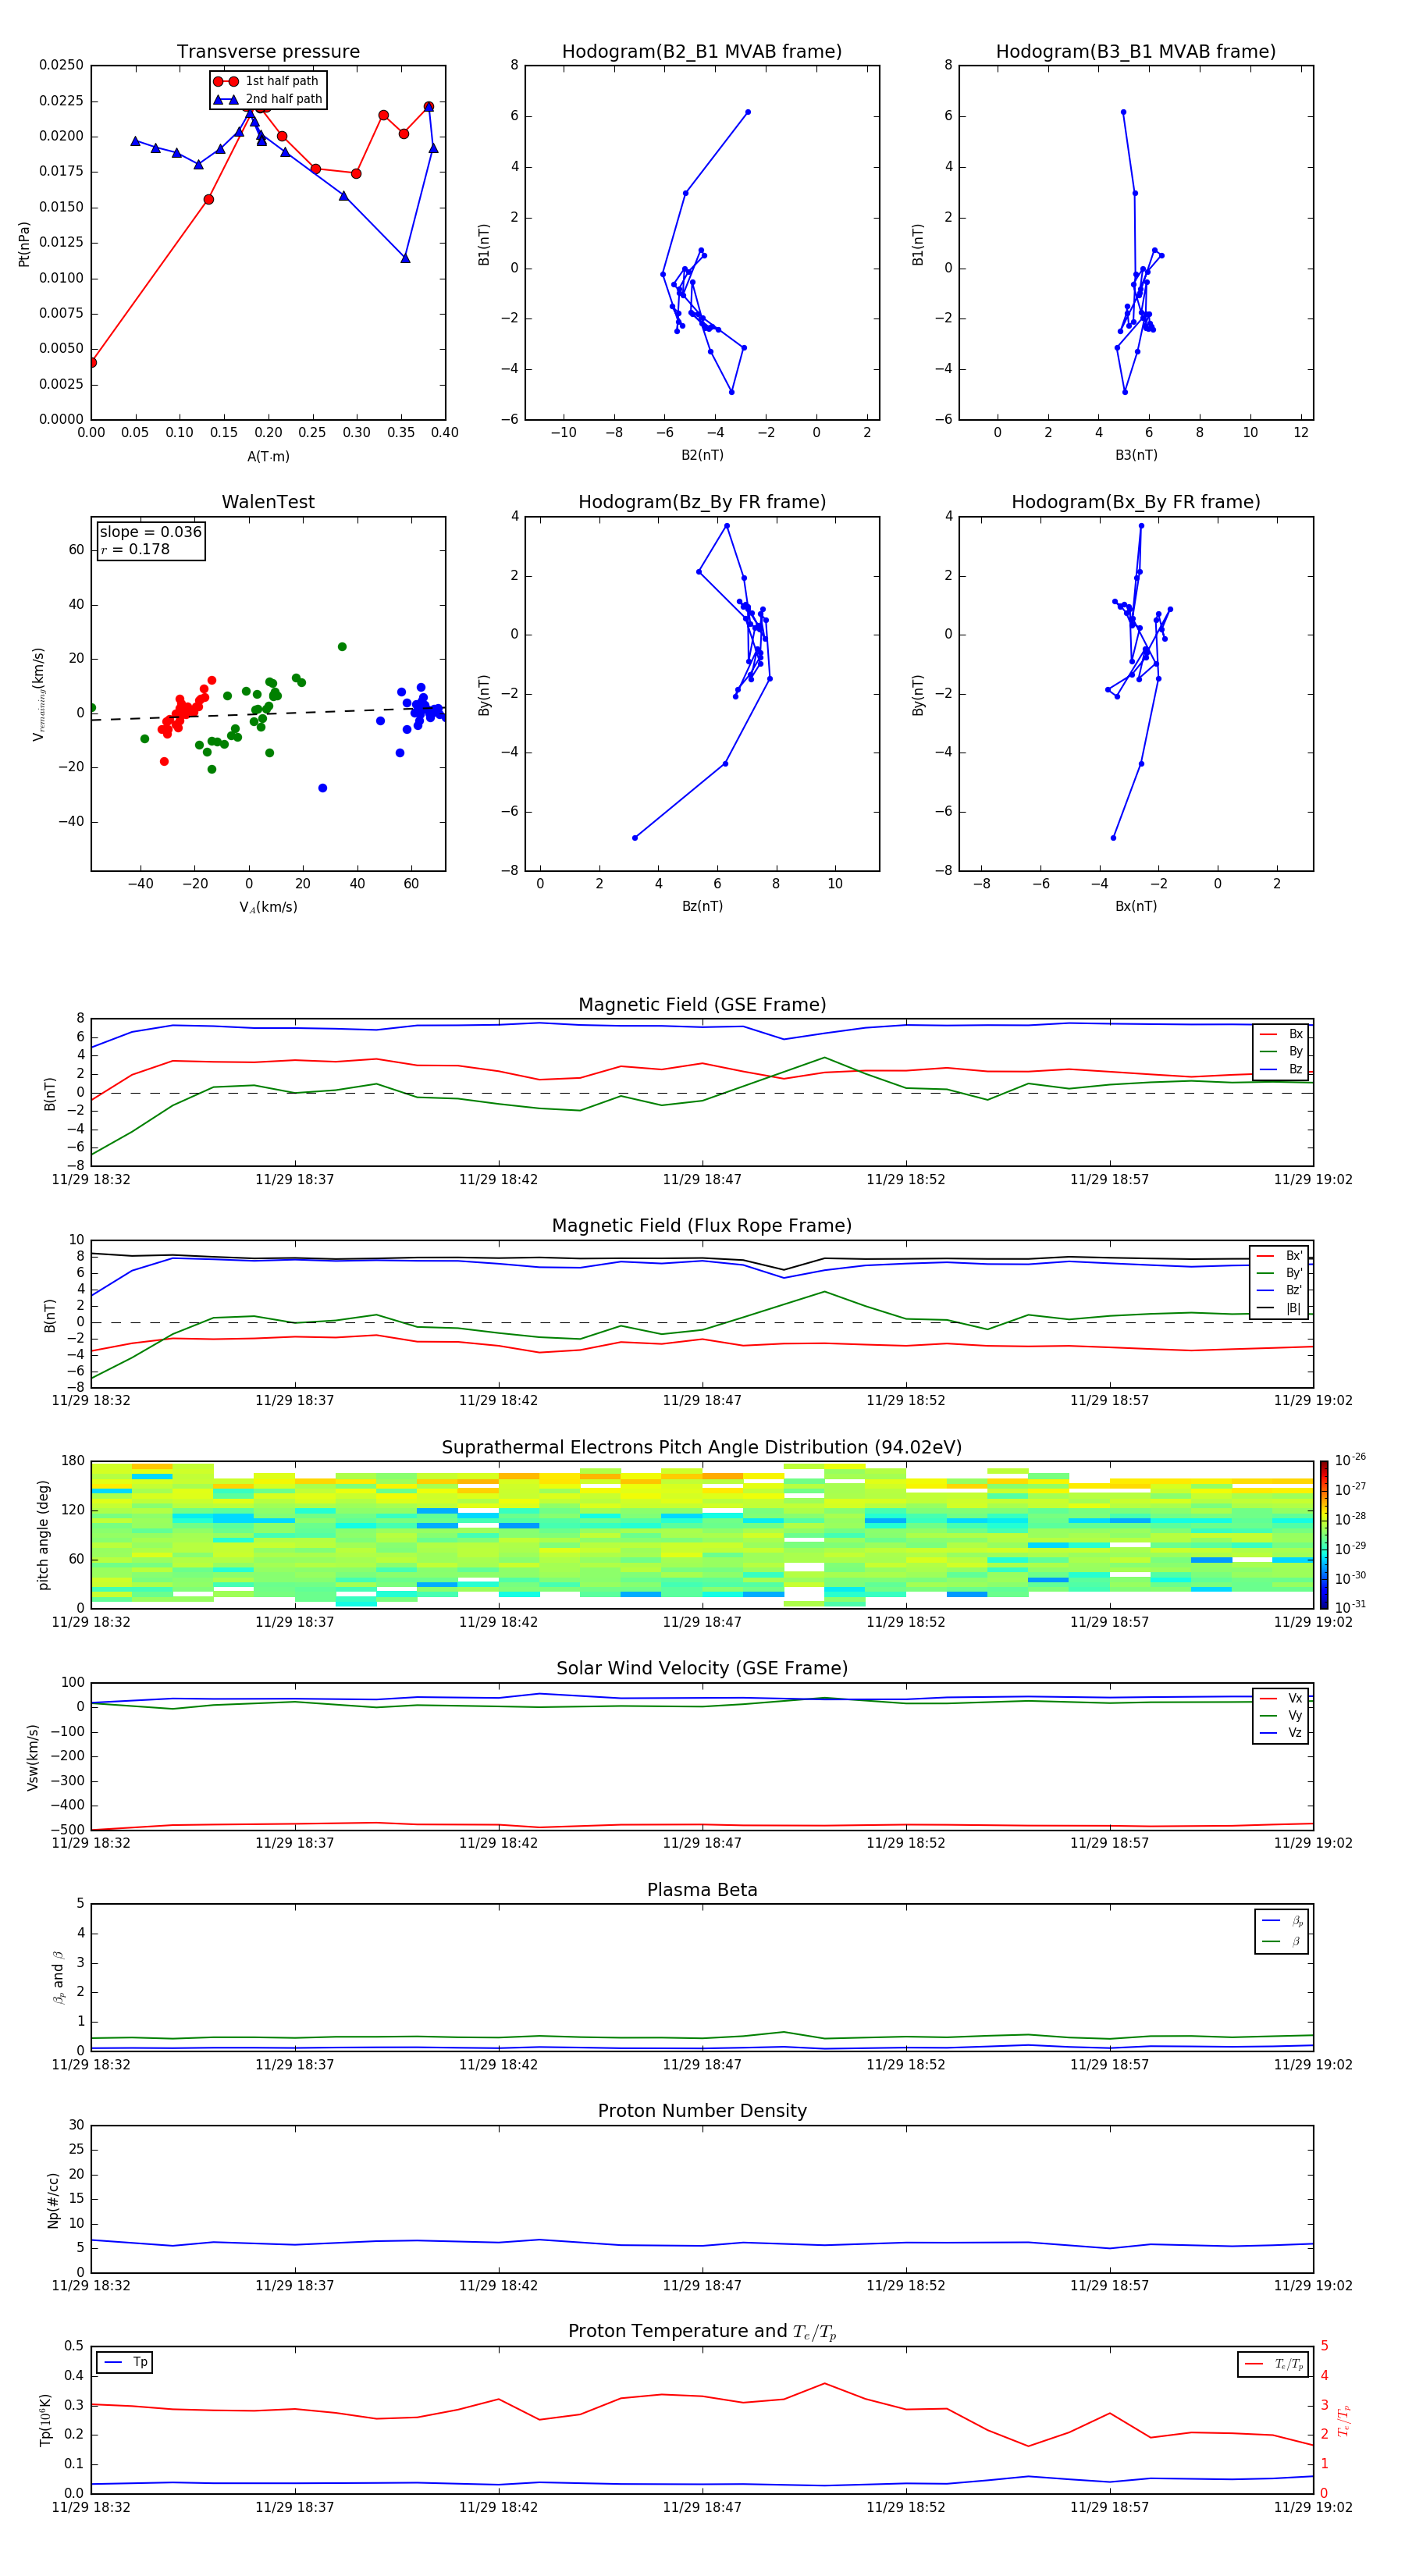Click the "10^-26" colorbar tick label
This screenshot has width=1405, height=2576.
coord(1350,1460)
